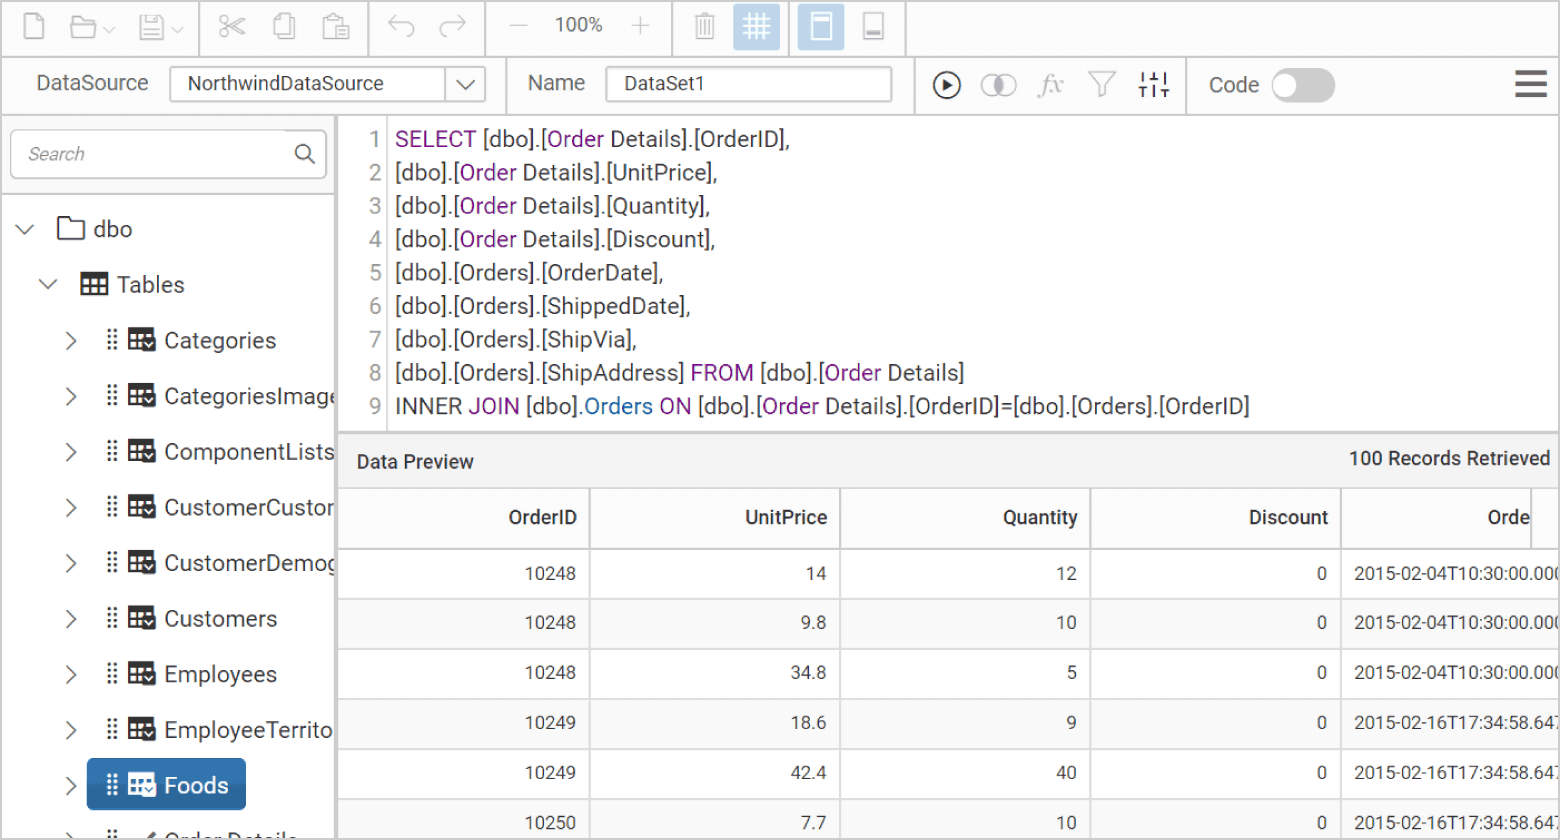Run the query with the execute button
The width and height of the screenshot is (1560, 840).
tap(946, 85)
